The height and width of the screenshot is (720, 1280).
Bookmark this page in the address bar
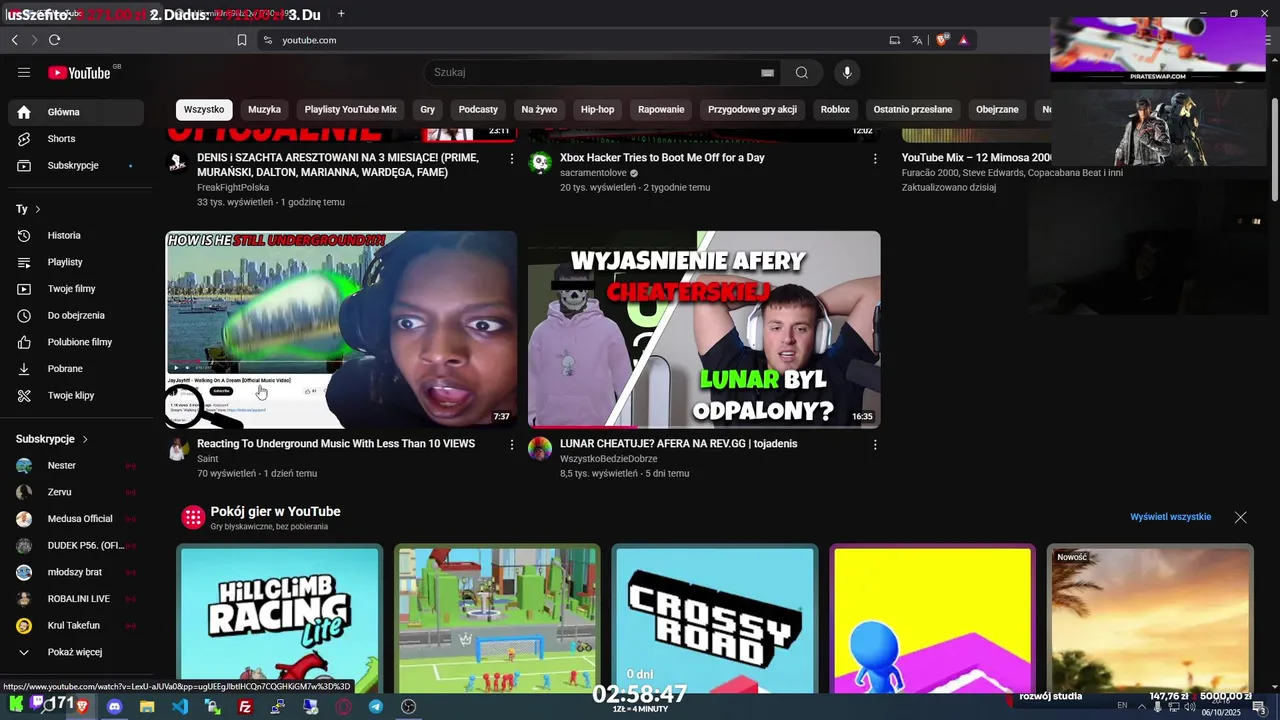click(242, 40)
